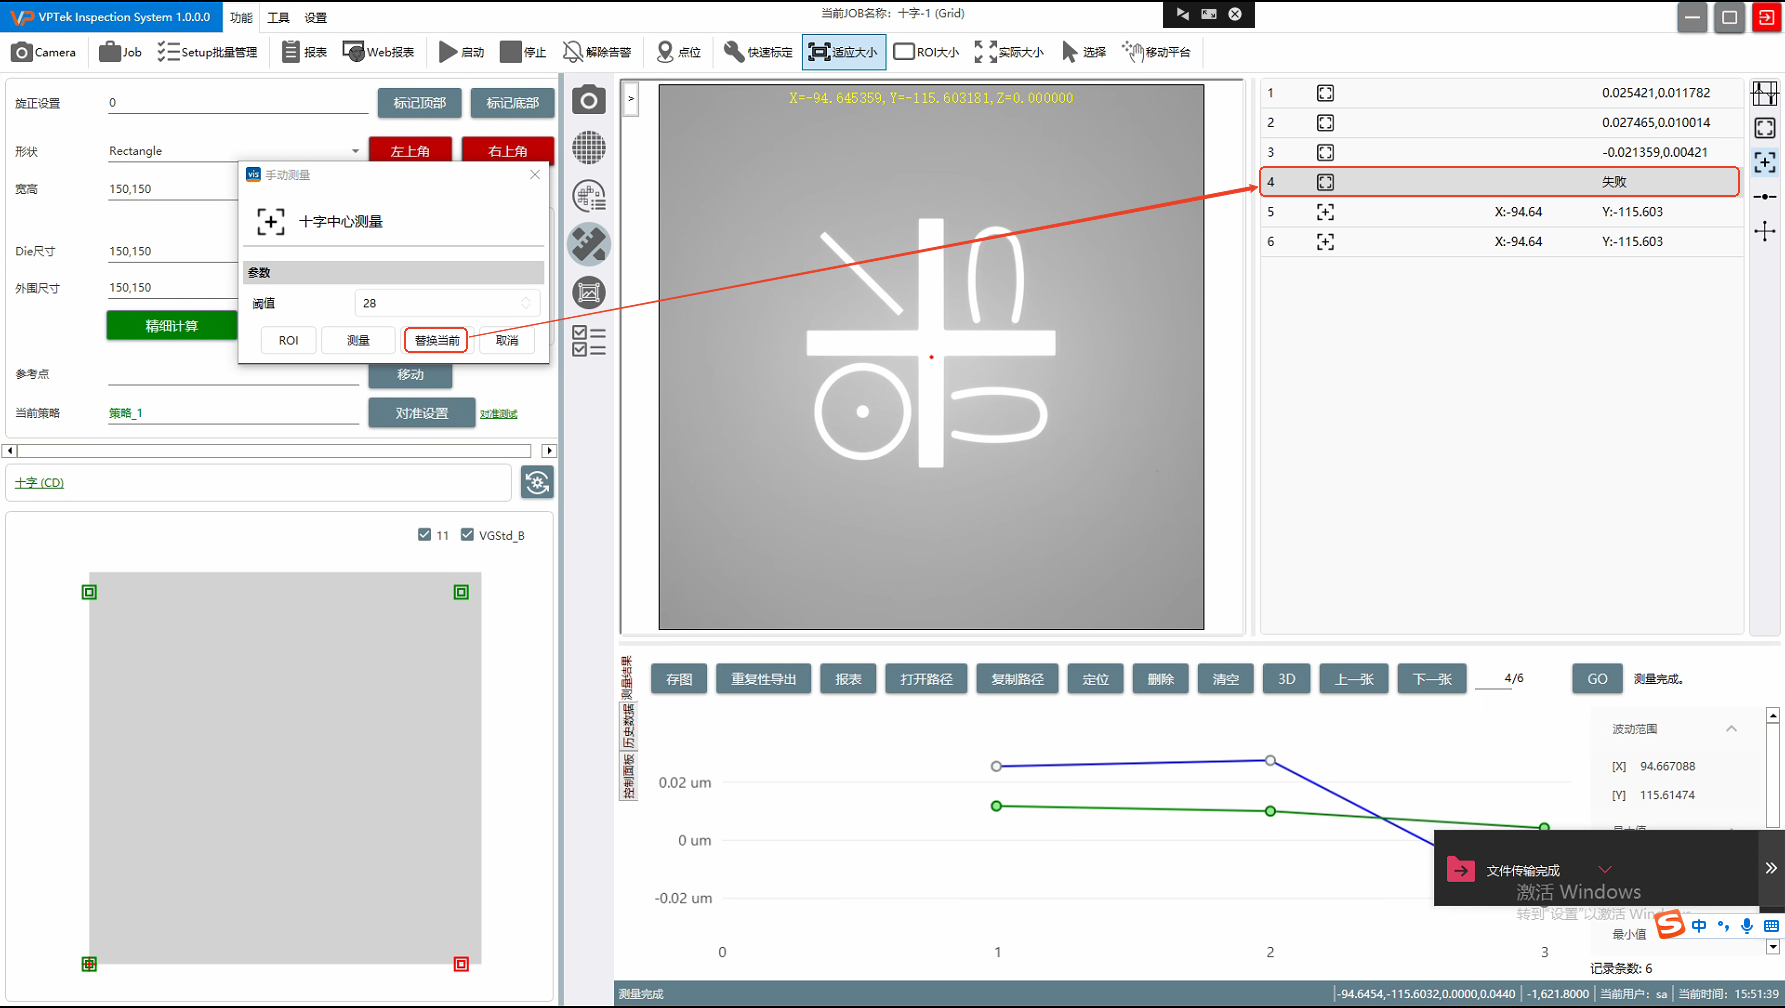Close the 手动测量 dialog
Image resolution: width=1785 pixels, height=1008 pixels.
tap(535, 174)
